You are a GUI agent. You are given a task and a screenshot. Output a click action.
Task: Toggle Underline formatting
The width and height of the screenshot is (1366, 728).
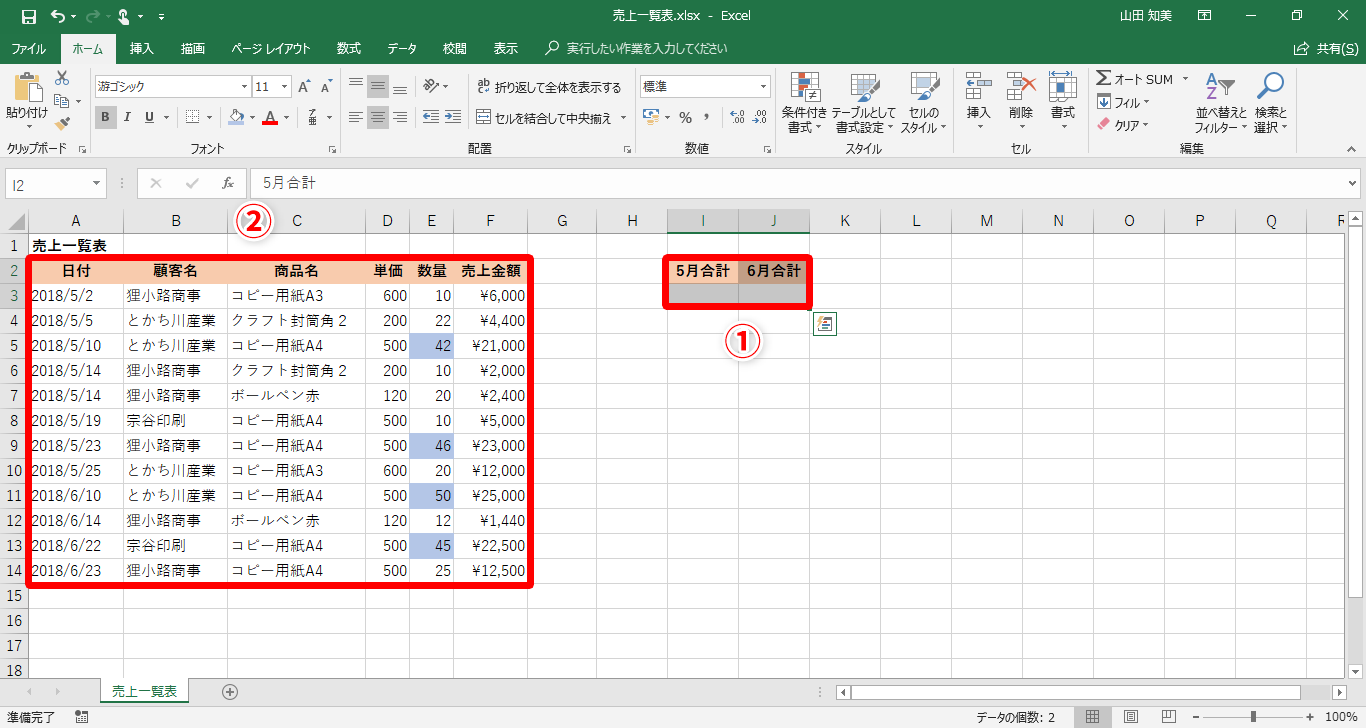tap(150, 117)
